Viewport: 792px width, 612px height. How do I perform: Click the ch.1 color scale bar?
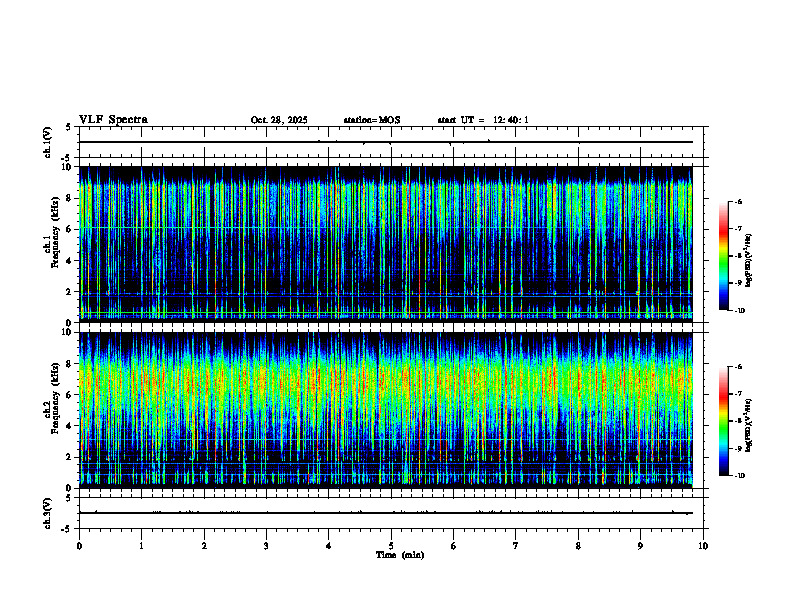click(x=723, y=256)
